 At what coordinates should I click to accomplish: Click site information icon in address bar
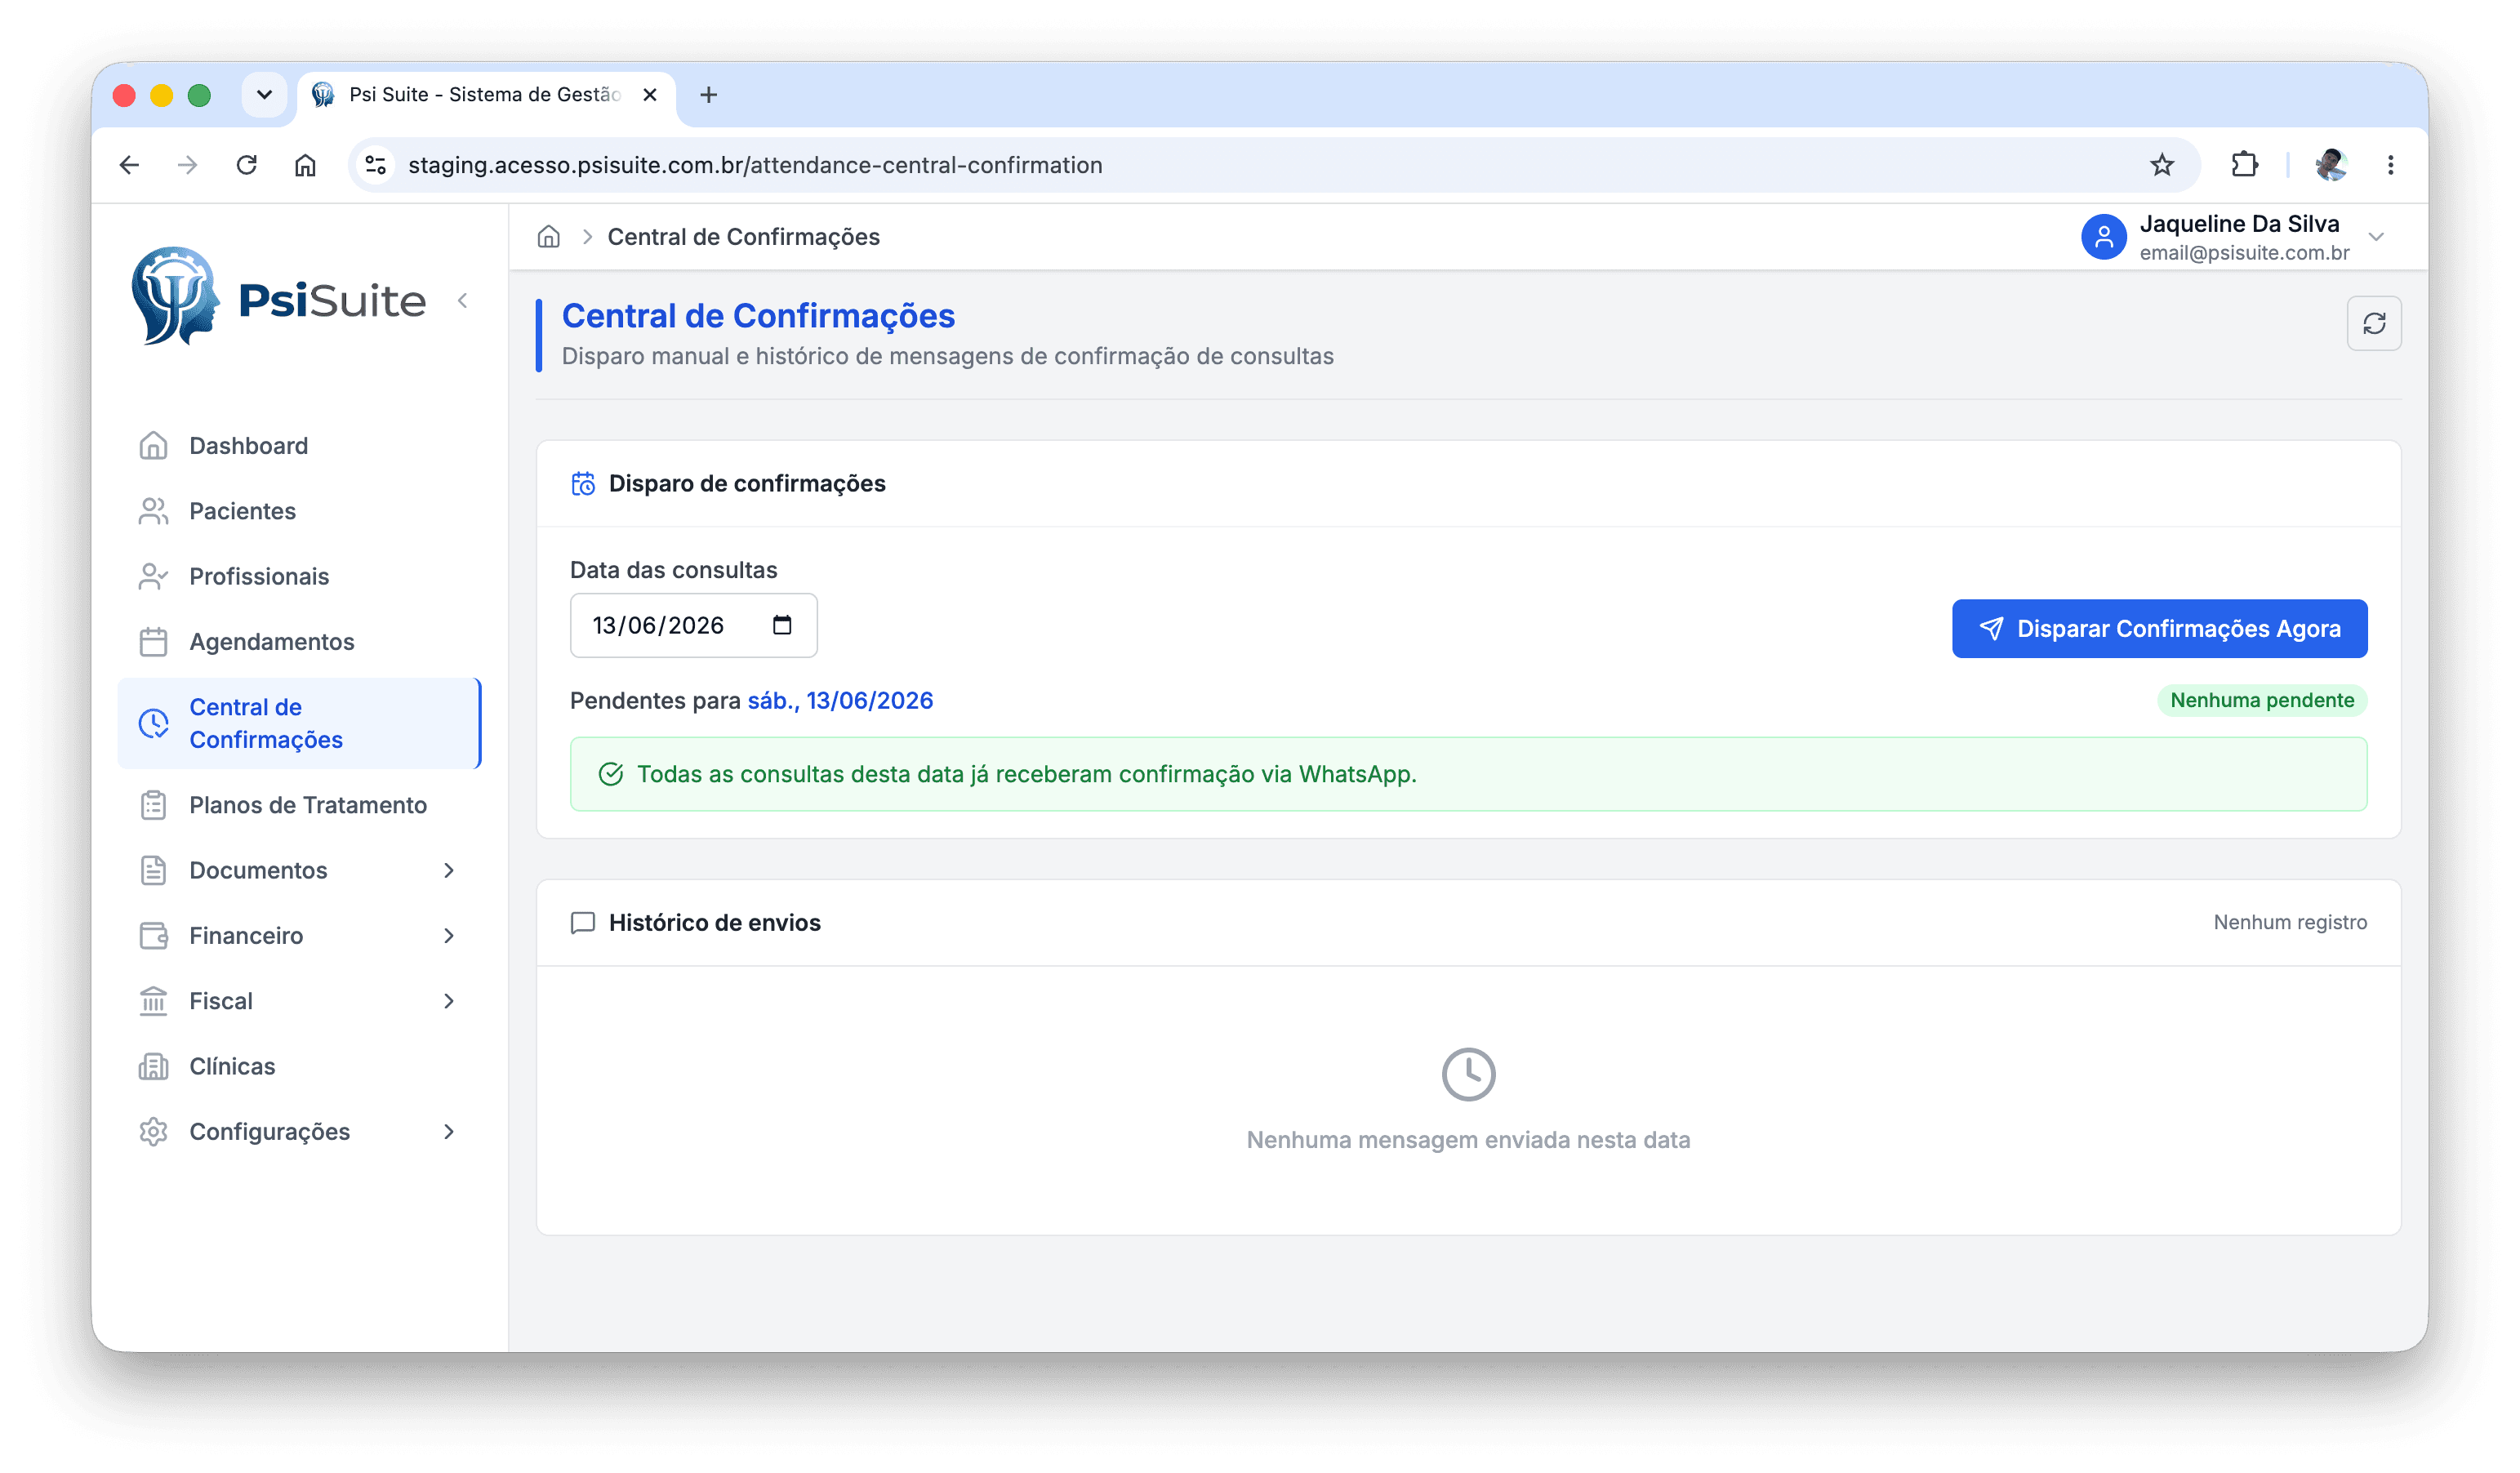[x=376, y=165]
